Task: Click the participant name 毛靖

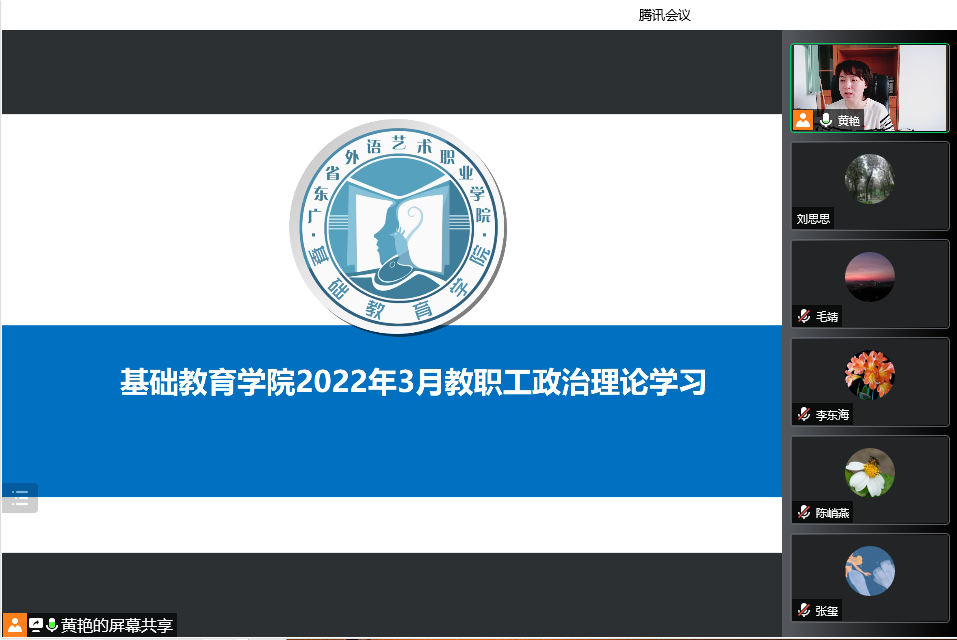Action: (x=827, y=317)
